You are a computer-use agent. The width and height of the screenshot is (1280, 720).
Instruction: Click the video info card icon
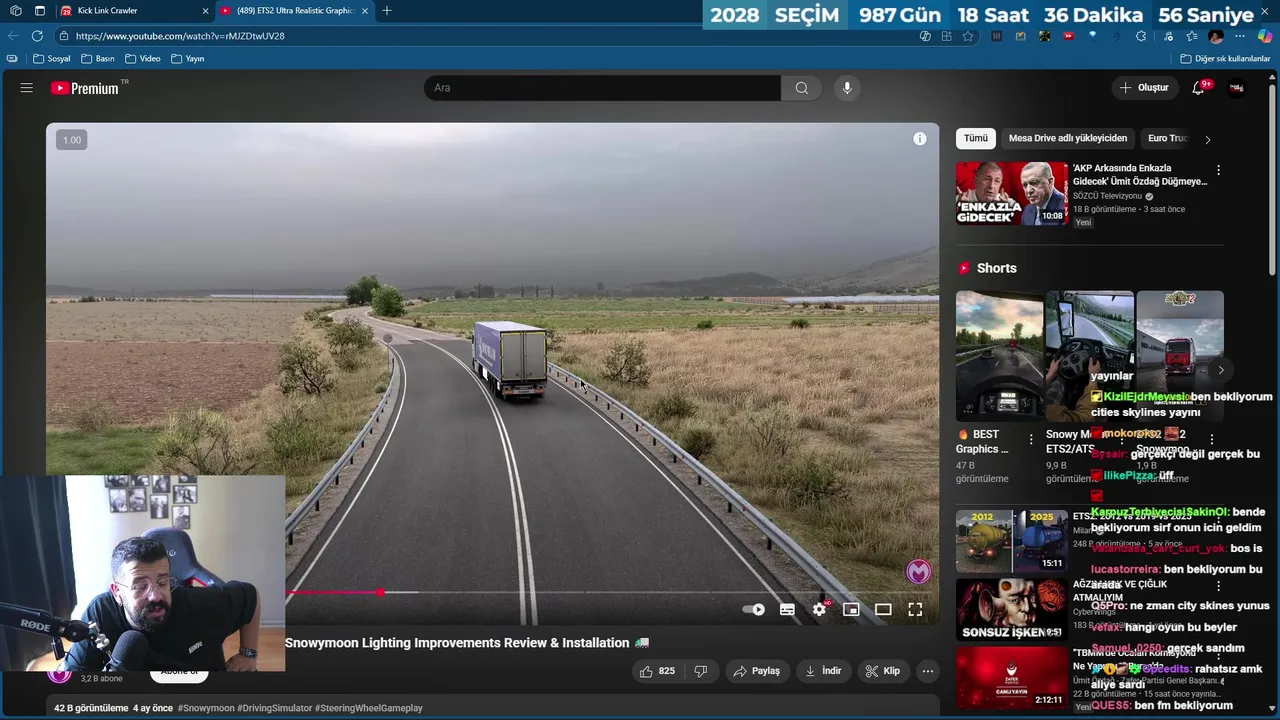pyautogui.click(x=919, y=139)
